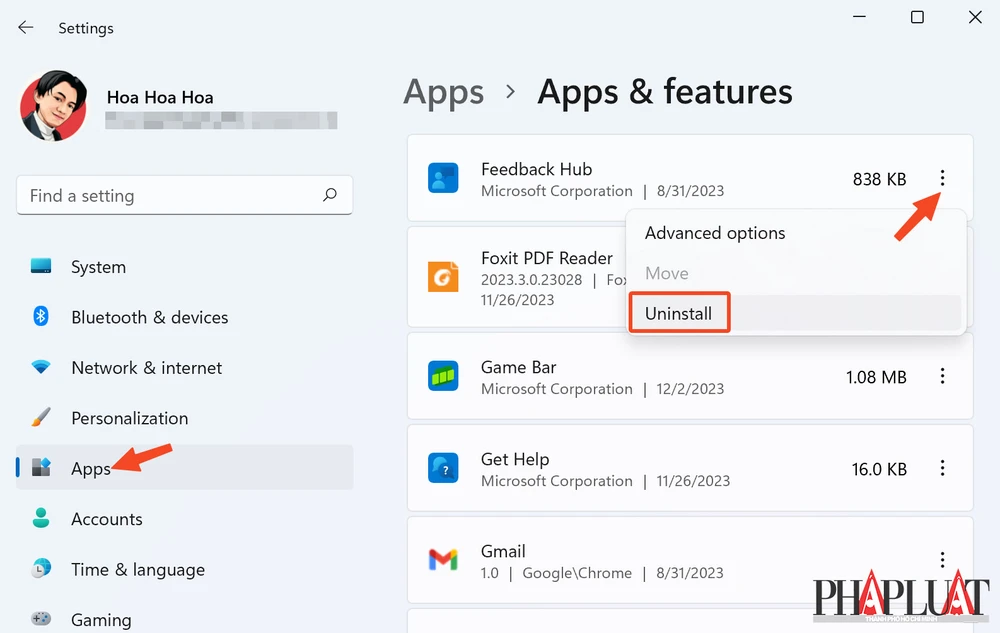This screenshot has width=1000, height=633.
Task: Click the search magnifier icon
Action: (x=330, y=196)
